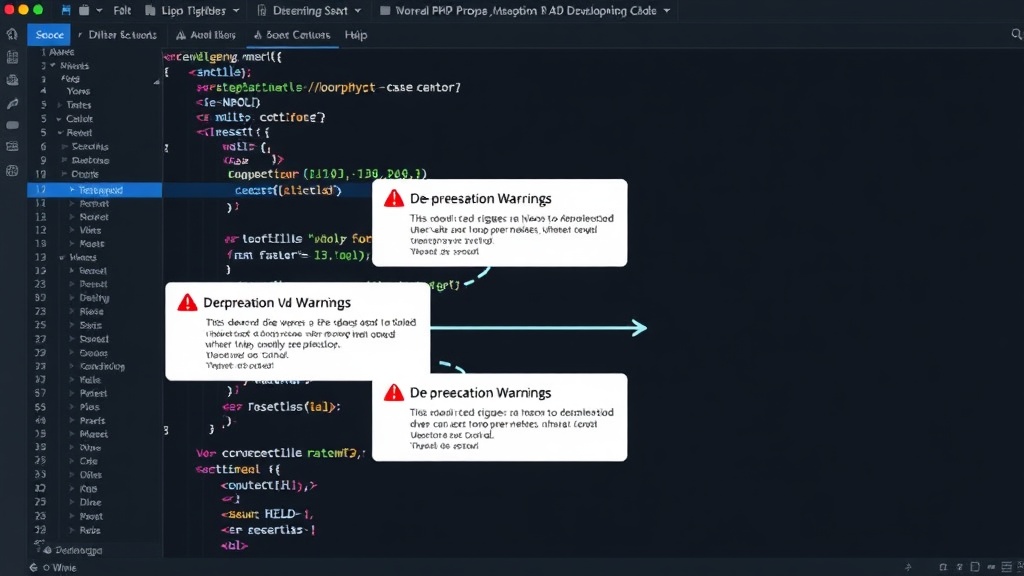
Task: Click the 'Derpreation Vd Warnings' popup title
Action: pyautogui.click(x=277, y=302)
